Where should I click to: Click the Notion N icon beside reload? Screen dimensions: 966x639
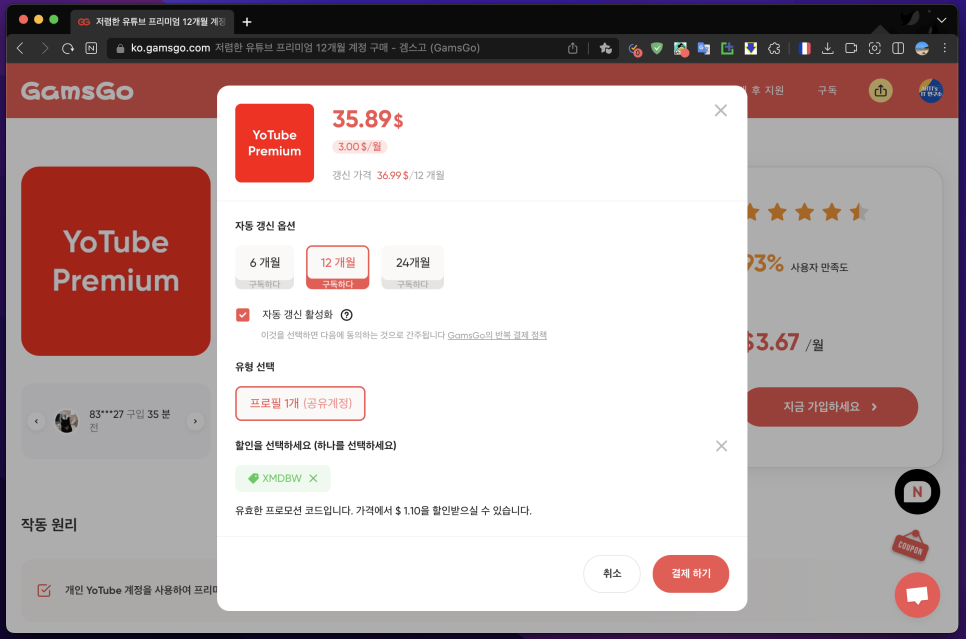91,48
